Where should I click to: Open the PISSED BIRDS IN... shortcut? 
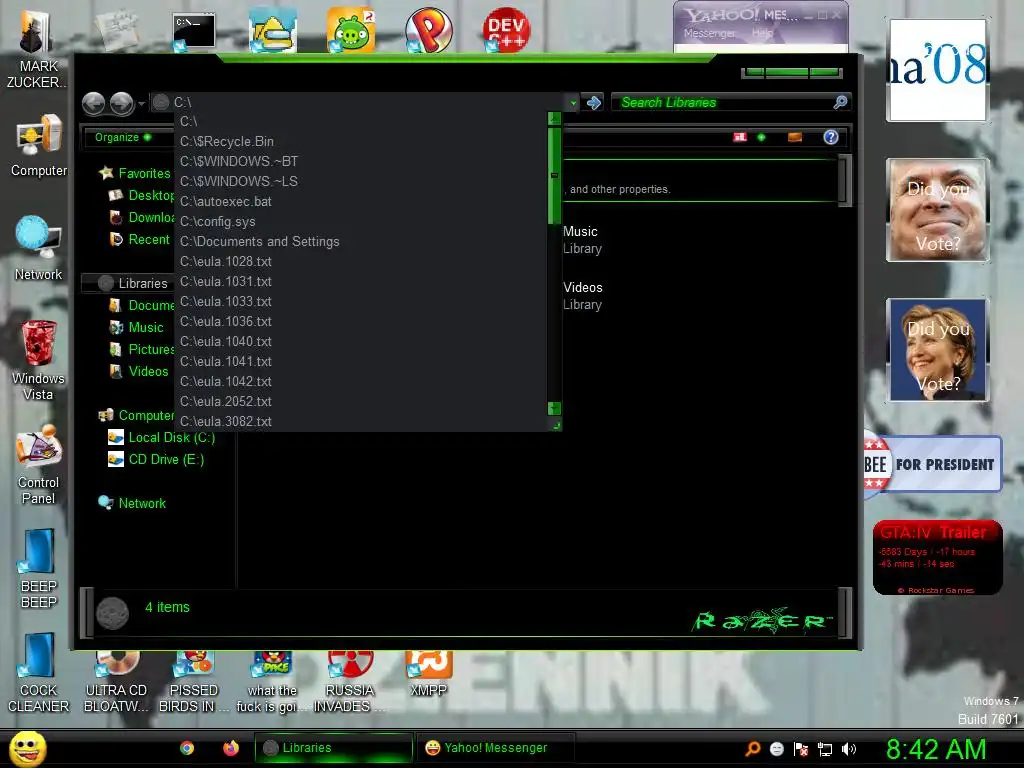coord(194,682)
